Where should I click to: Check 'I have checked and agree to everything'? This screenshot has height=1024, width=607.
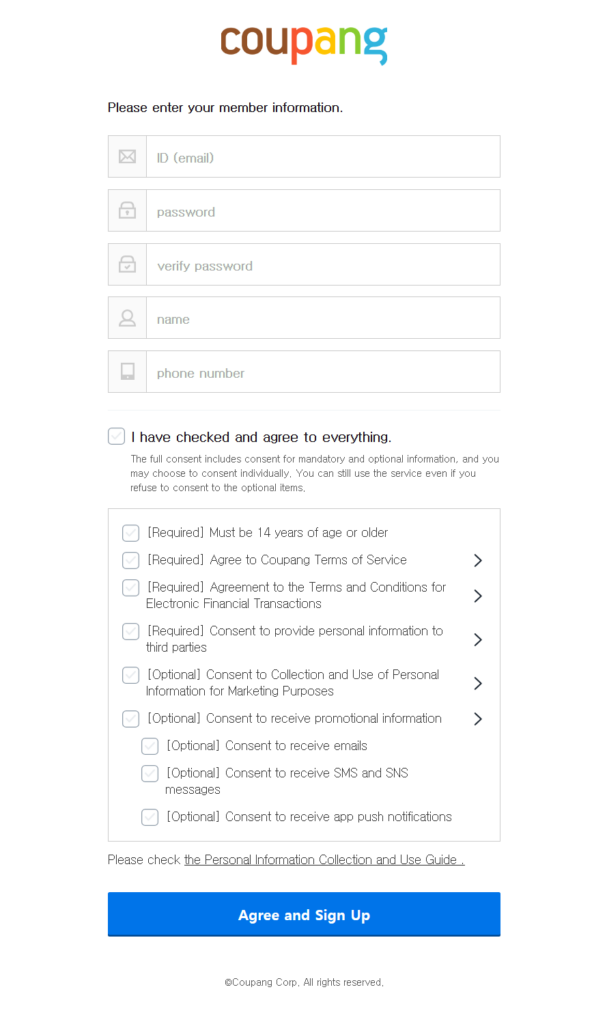[x=116, y=436]
